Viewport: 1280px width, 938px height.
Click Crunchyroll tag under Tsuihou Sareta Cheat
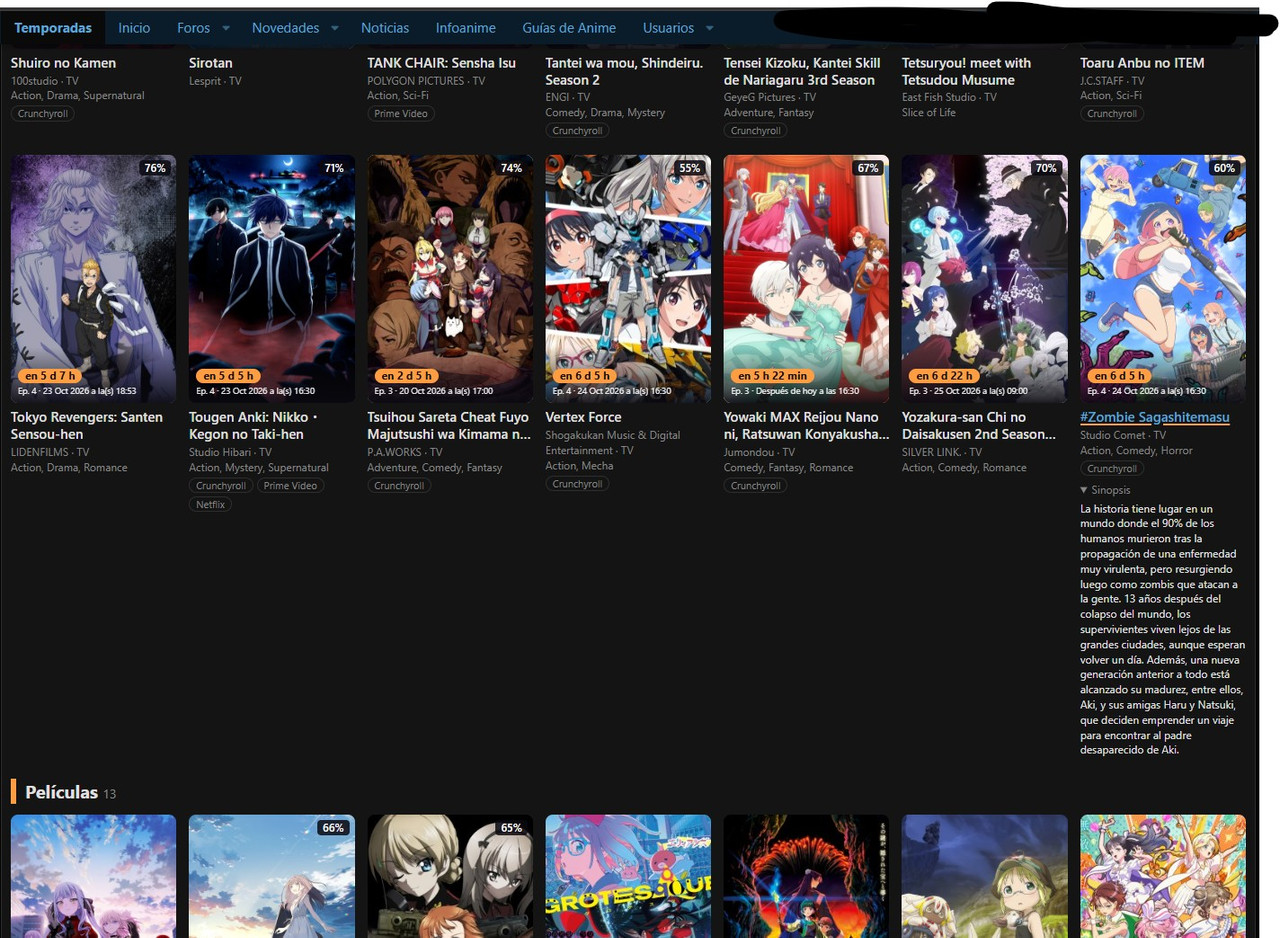[x=399, y=486]
